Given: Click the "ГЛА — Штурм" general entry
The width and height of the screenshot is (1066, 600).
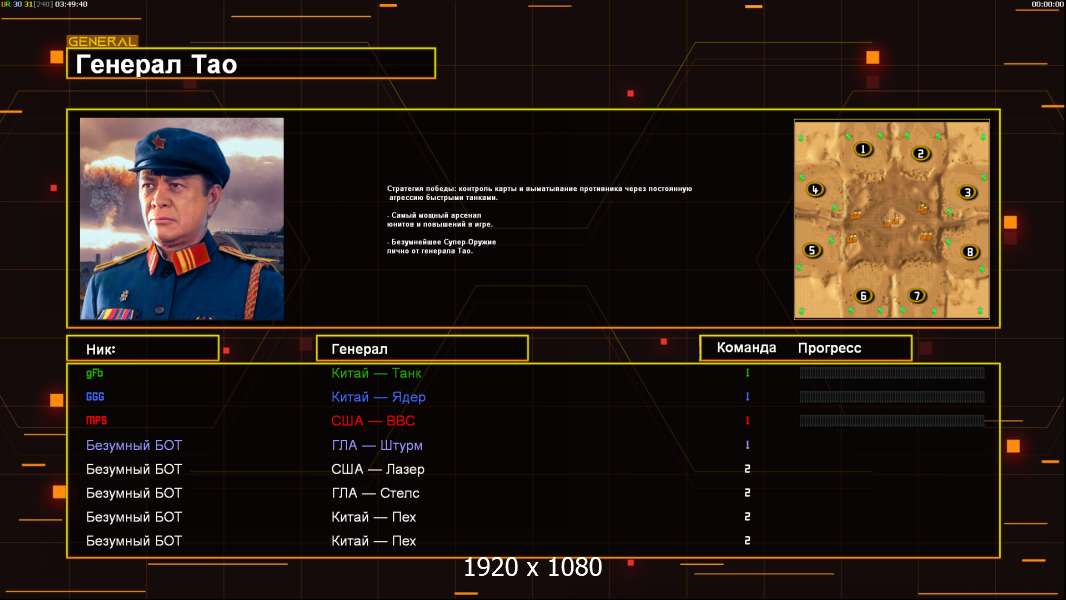Looking at the screenshot, I should pos(377,446).
